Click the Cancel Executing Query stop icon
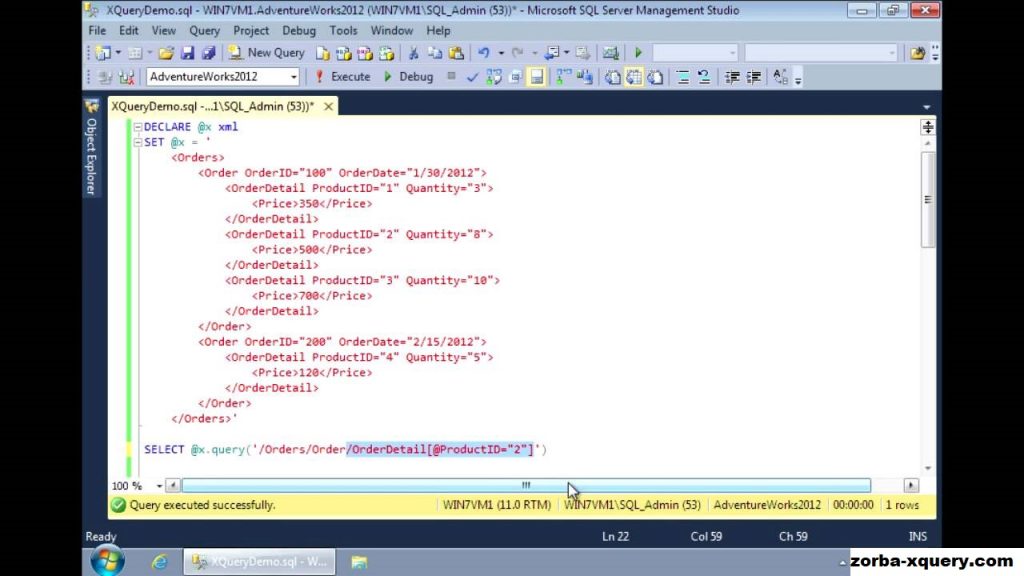1024x576 pixels. [451, 76]
